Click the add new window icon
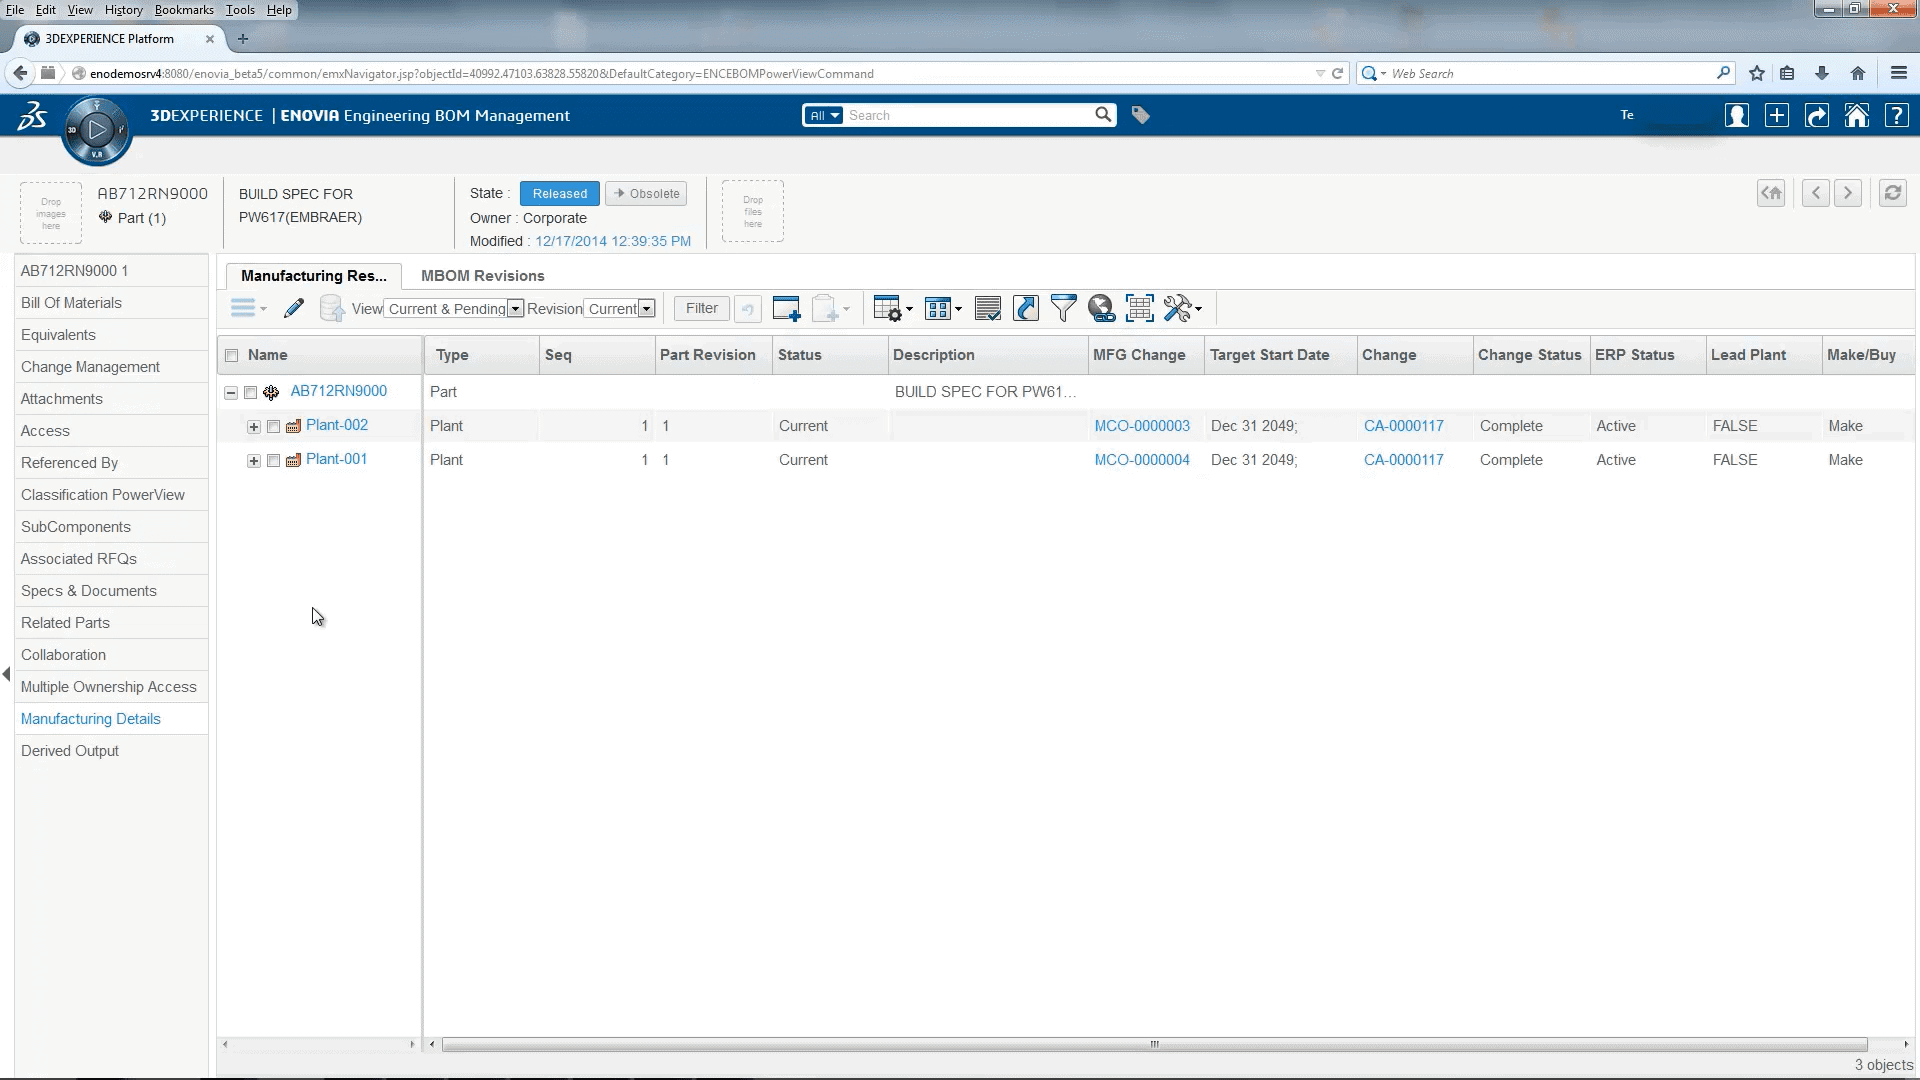The width and height of the screenshot is (1920, 1080). [787, 308]
